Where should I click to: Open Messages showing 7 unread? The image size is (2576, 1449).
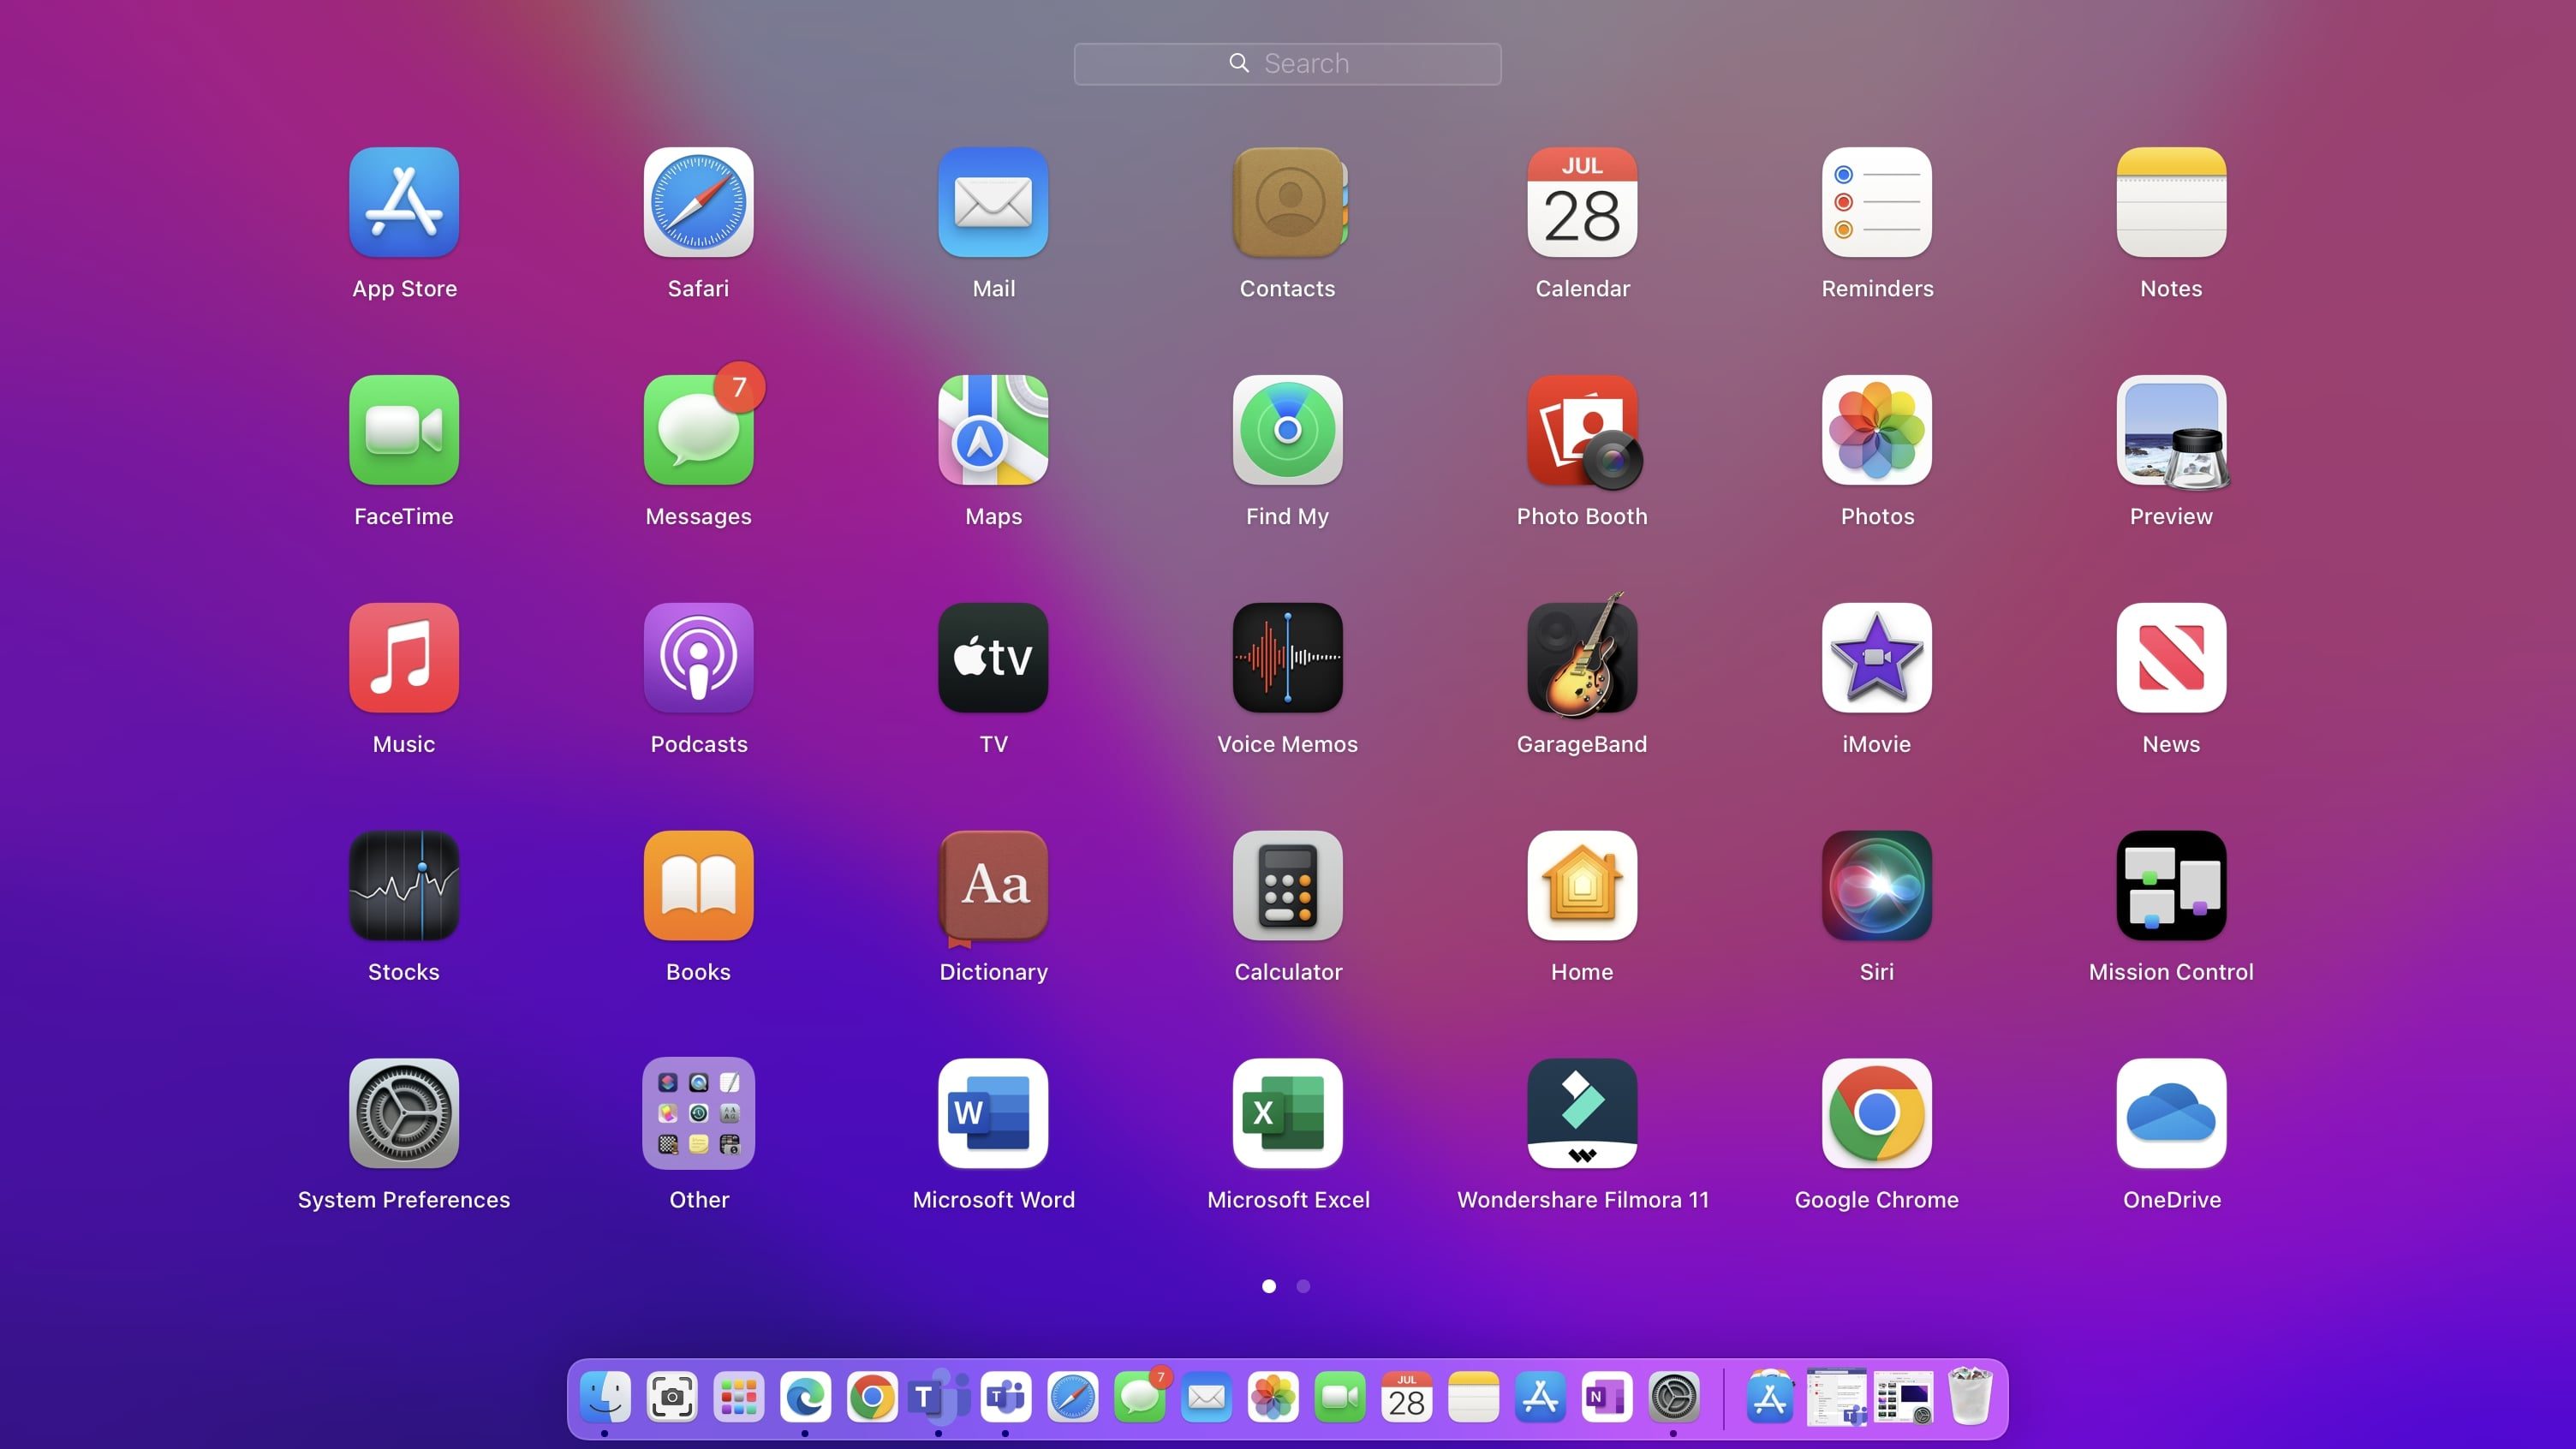coord(698,430)
